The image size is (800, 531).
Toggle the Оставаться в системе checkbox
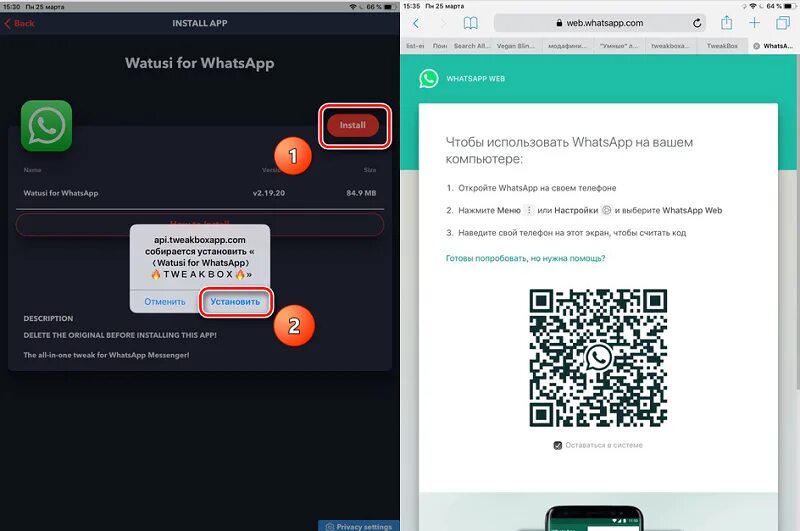coord(558,445)
